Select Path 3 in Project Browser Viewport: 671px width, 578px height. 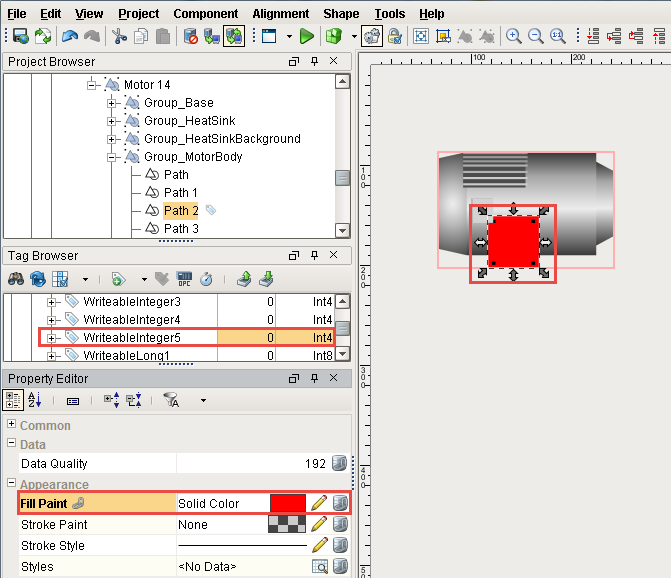point(181,229)
